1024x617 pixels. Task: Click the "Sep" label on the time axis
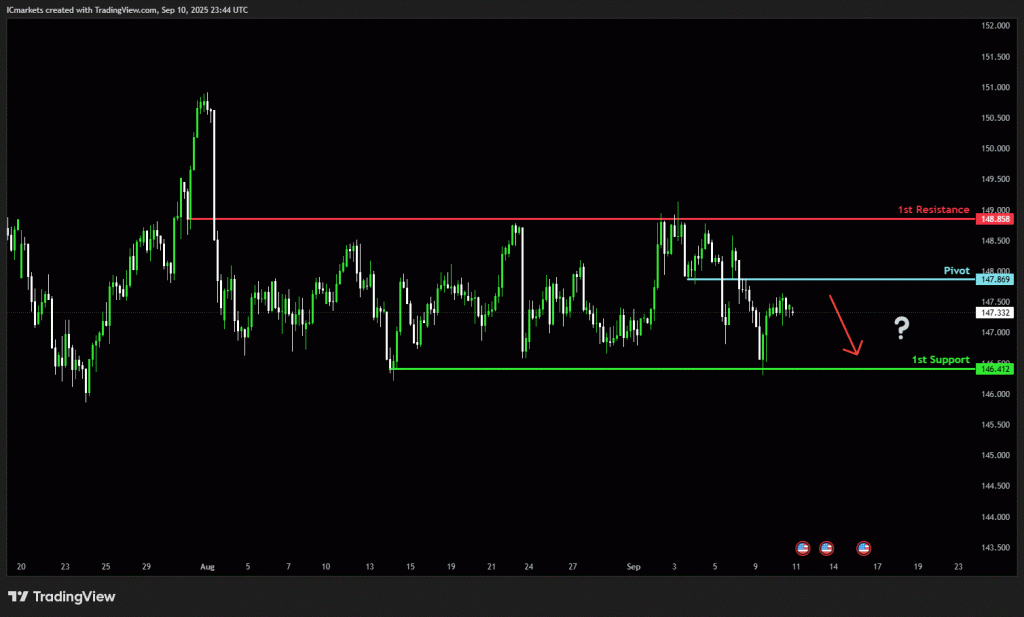[633, 567]
